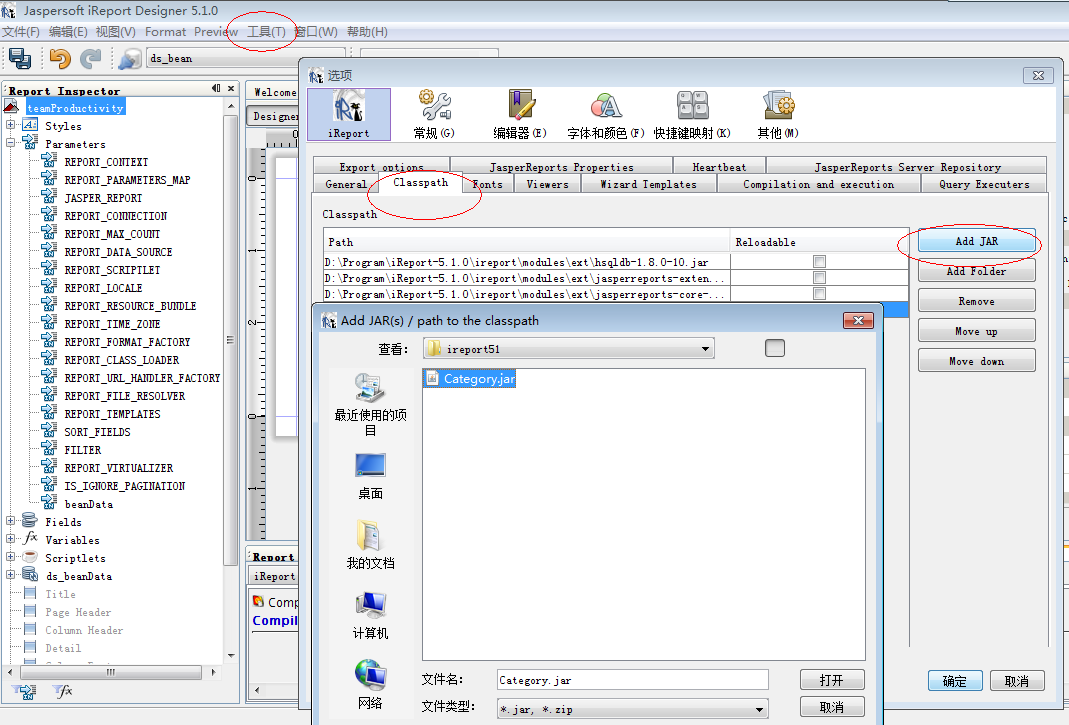Click the Path column header
1069x725 pixels.
[x=526, y=242]
